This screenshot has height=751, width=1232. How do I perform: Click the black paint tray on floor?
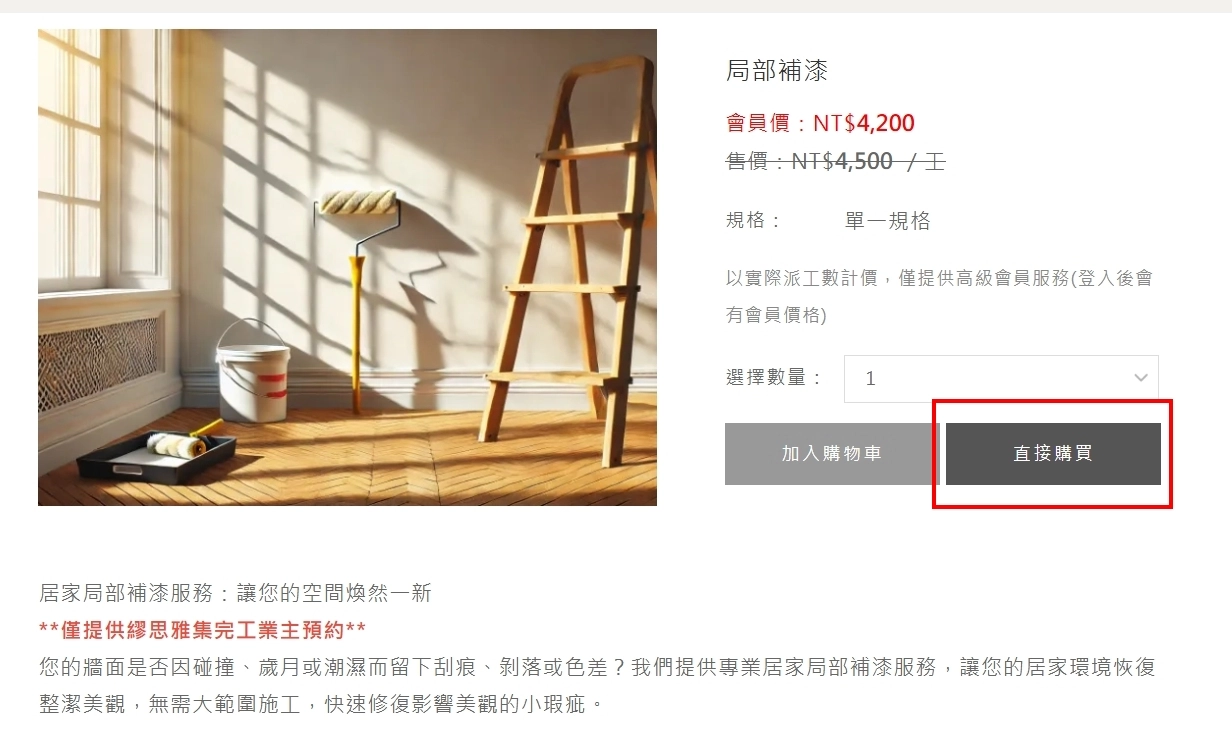coord(157,459)
